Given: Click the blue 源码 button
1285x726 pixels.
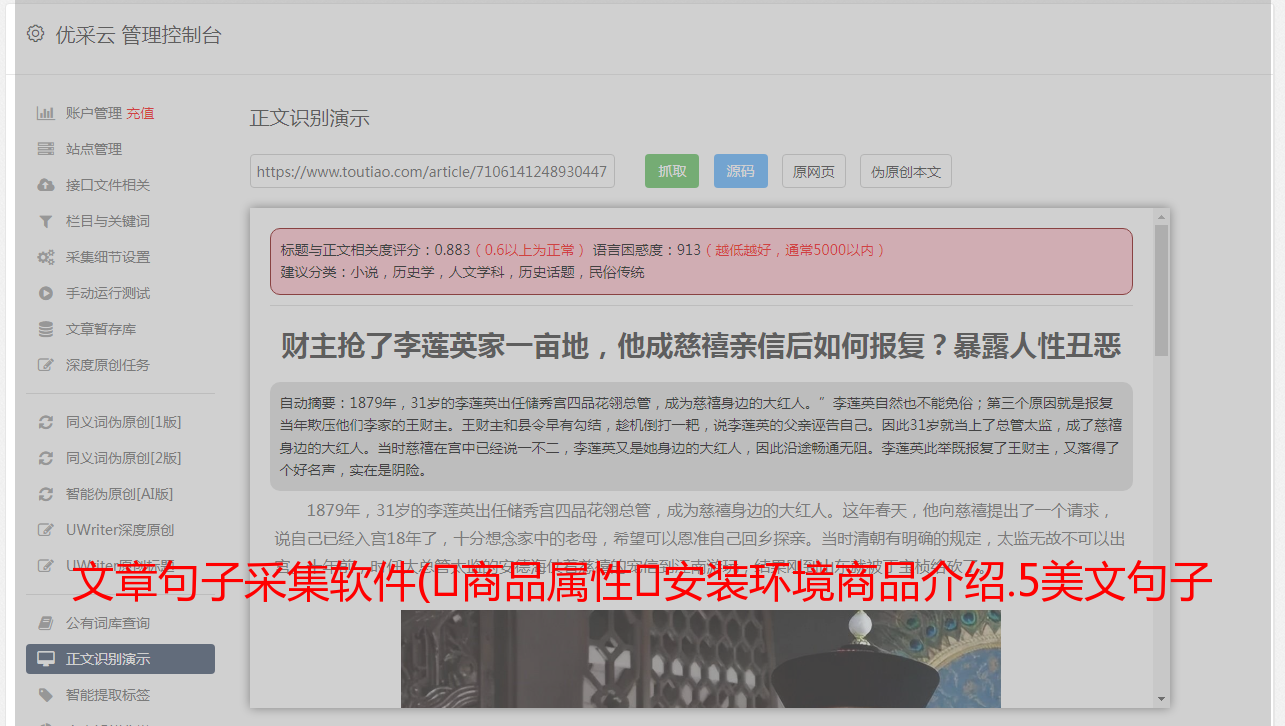Looking at the screenshot, I should pyautogui.click(x=740, y=171).
